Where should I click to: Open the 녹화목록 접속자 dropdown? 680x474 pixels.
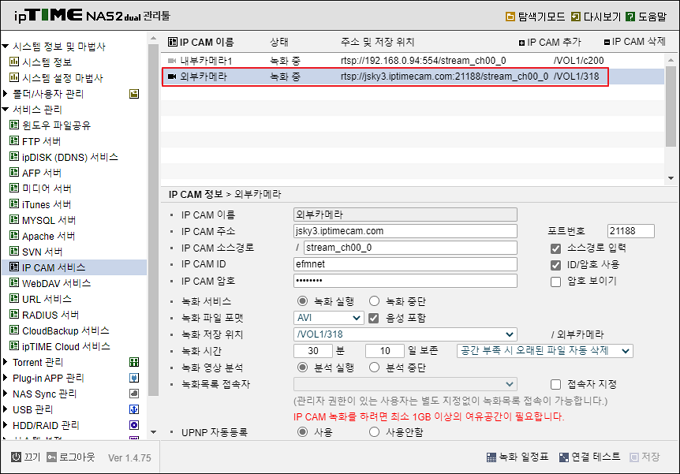[405, 384]
